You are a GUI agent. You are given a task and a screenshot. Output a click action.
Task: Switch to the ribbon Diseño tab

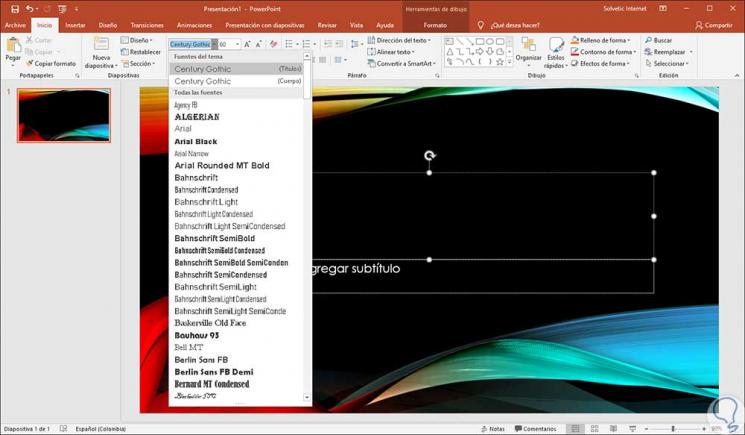108,25
